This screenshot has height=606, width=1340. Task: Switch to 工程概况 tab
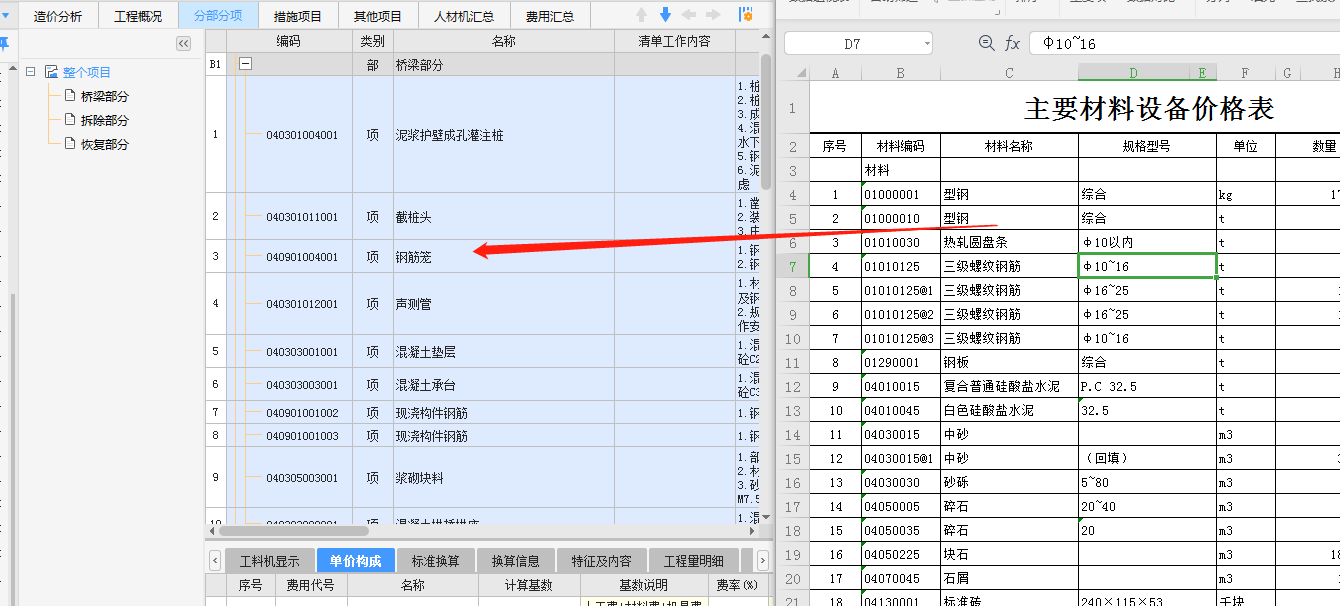pos(138,16)
